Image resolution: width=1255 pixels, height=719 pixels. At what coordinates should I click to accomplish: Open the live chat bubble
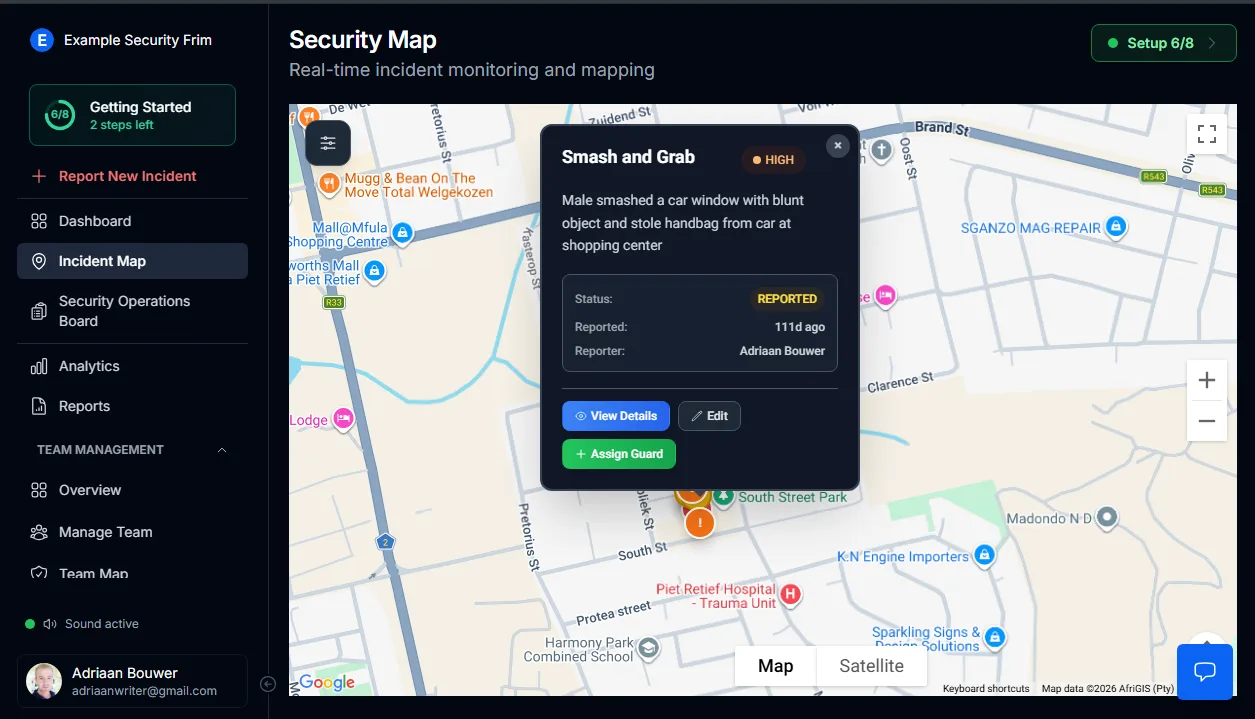pyautogui.click(x=1204, y=672)
